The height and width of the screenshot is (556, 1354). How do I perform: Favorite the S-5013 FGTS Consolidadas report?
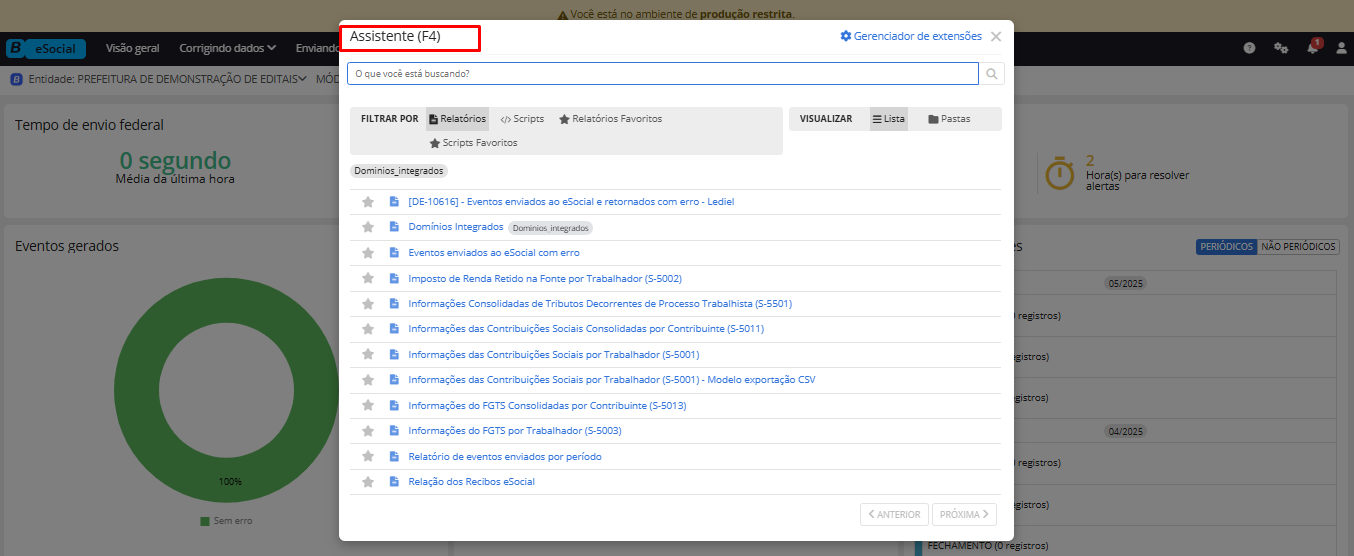[x=368, y=405]
